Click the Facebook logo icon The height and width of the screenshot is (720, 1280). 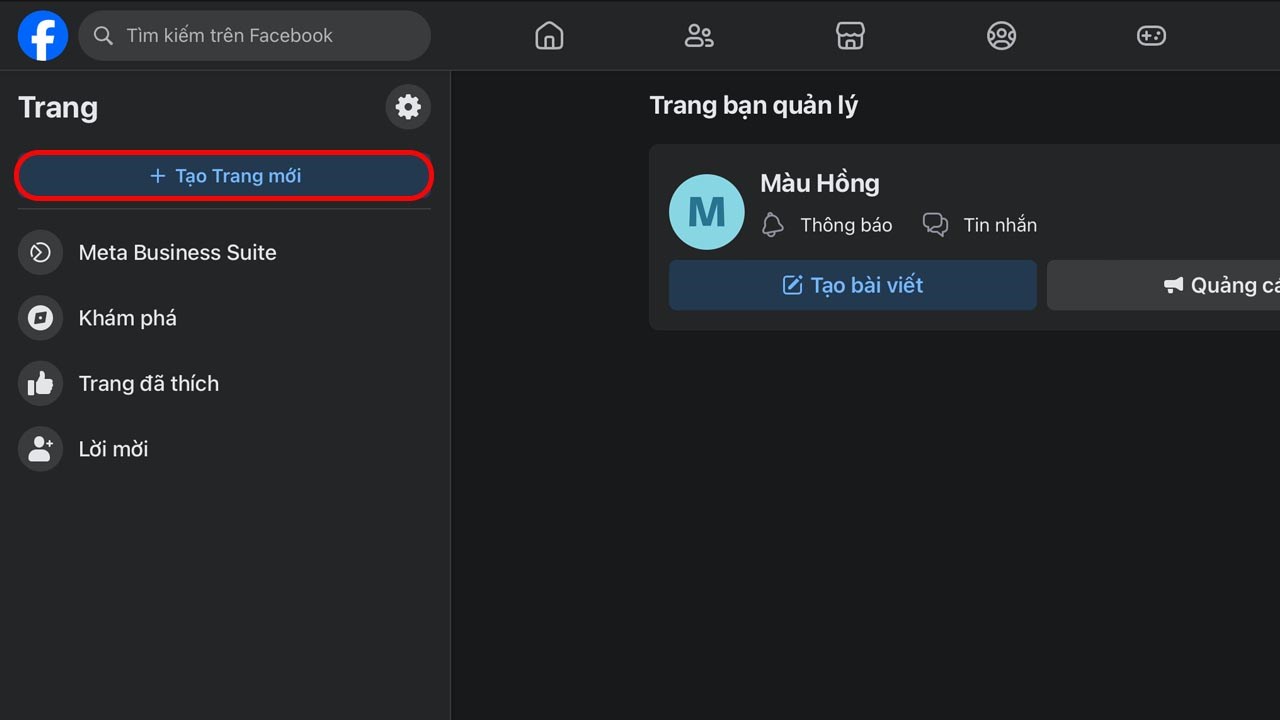(43, 36)
